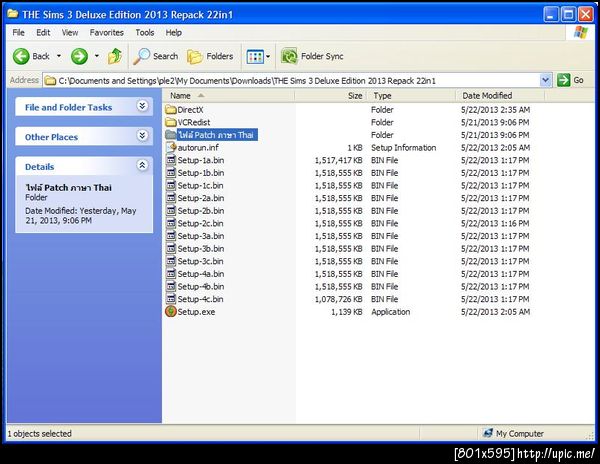
Task: Open the Forward history dropdown arrow
Action: (97, 56)
